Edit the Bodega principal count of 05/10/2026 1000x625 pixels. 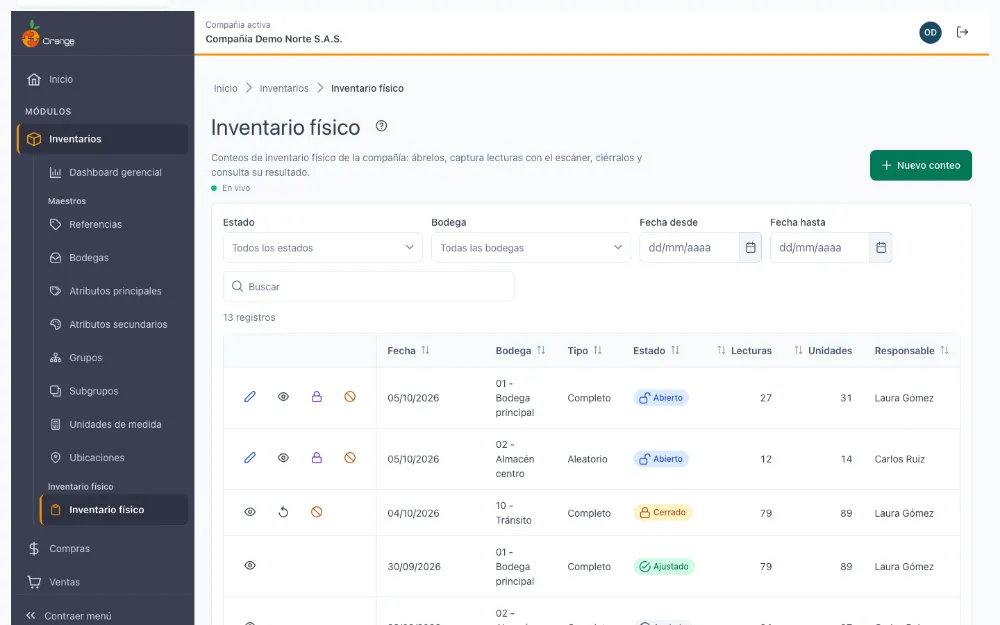[250, 397]
